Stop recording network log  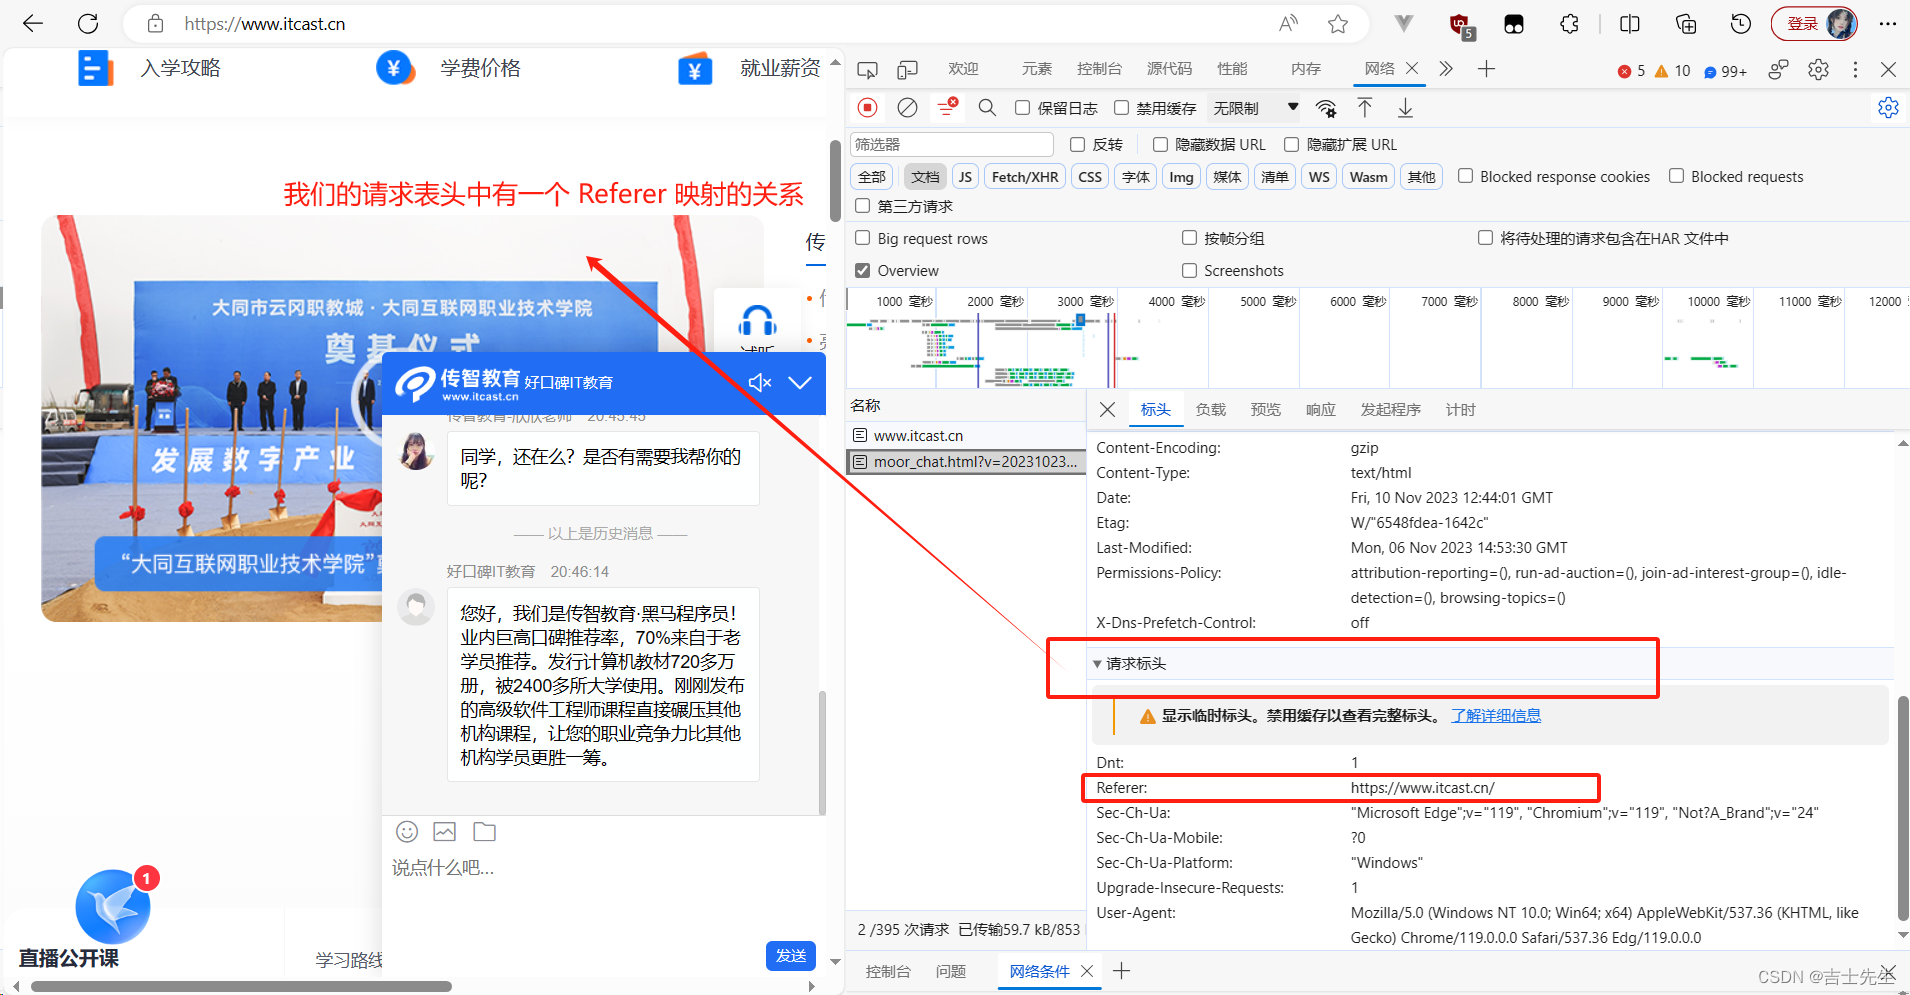pyautogui.click(x=868, y=107)
